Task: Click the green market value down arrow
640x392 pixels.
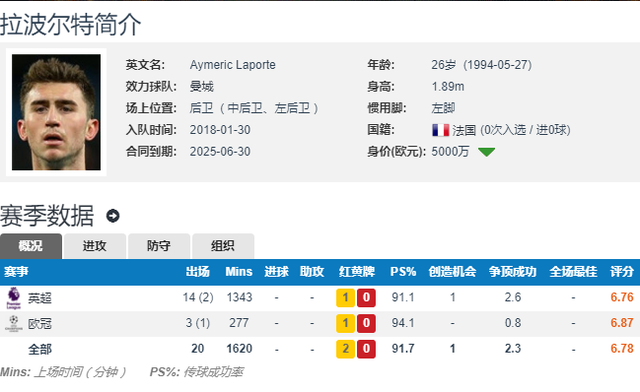Action: click(487, 152)
